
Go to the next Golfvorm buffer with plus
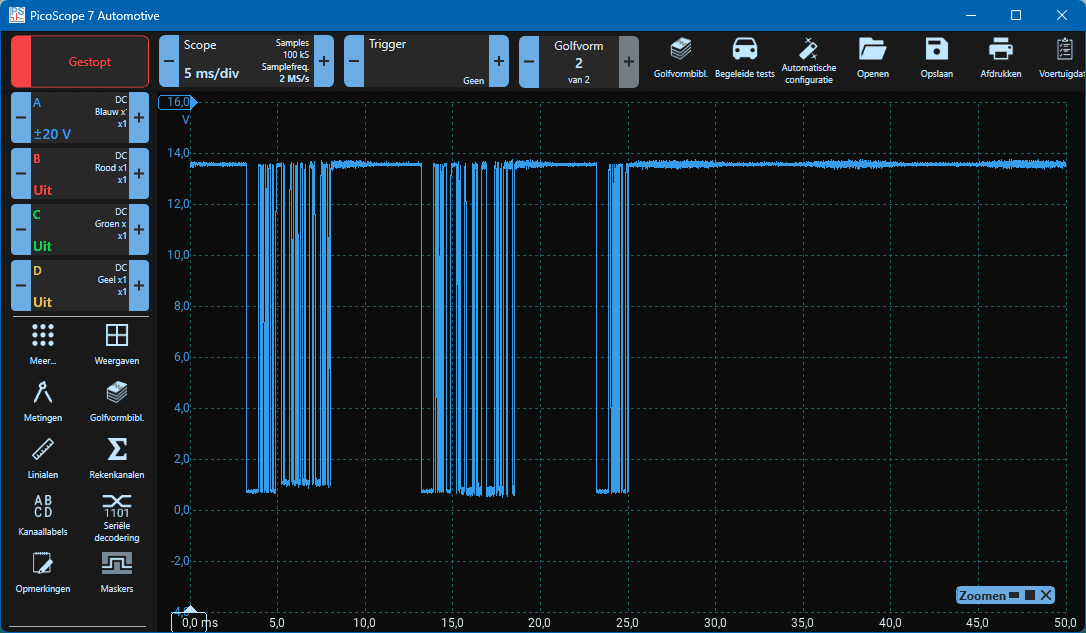(629, 62)
